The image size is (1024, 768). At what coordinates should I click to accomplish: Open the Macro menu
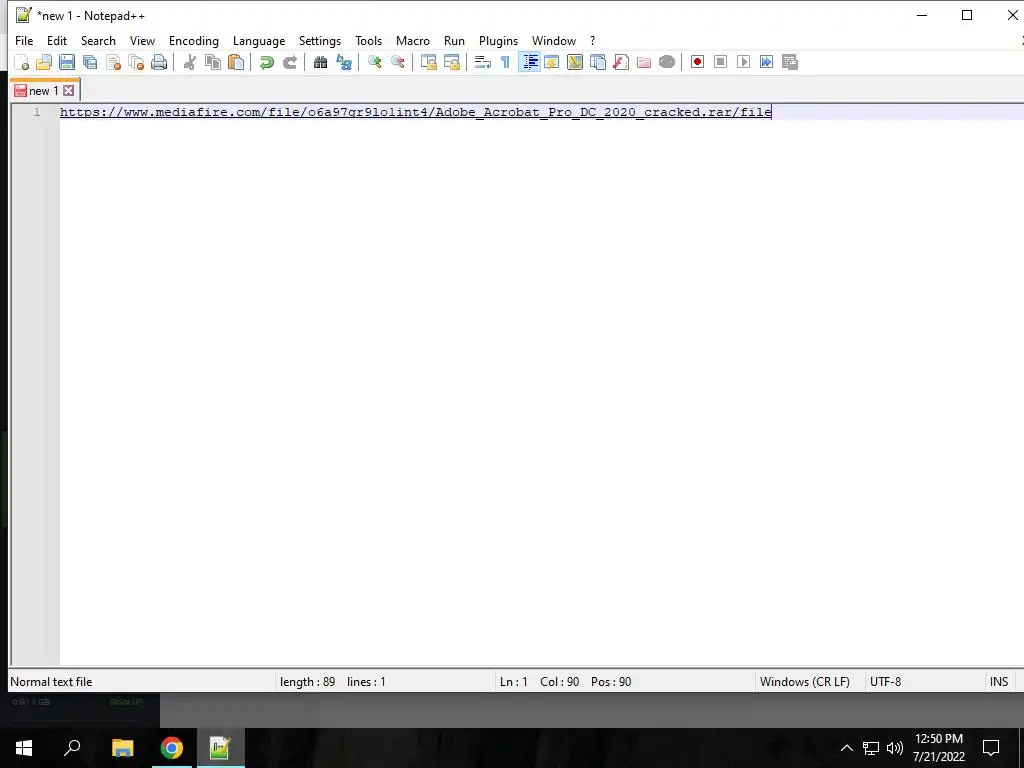tap(413, 40)
